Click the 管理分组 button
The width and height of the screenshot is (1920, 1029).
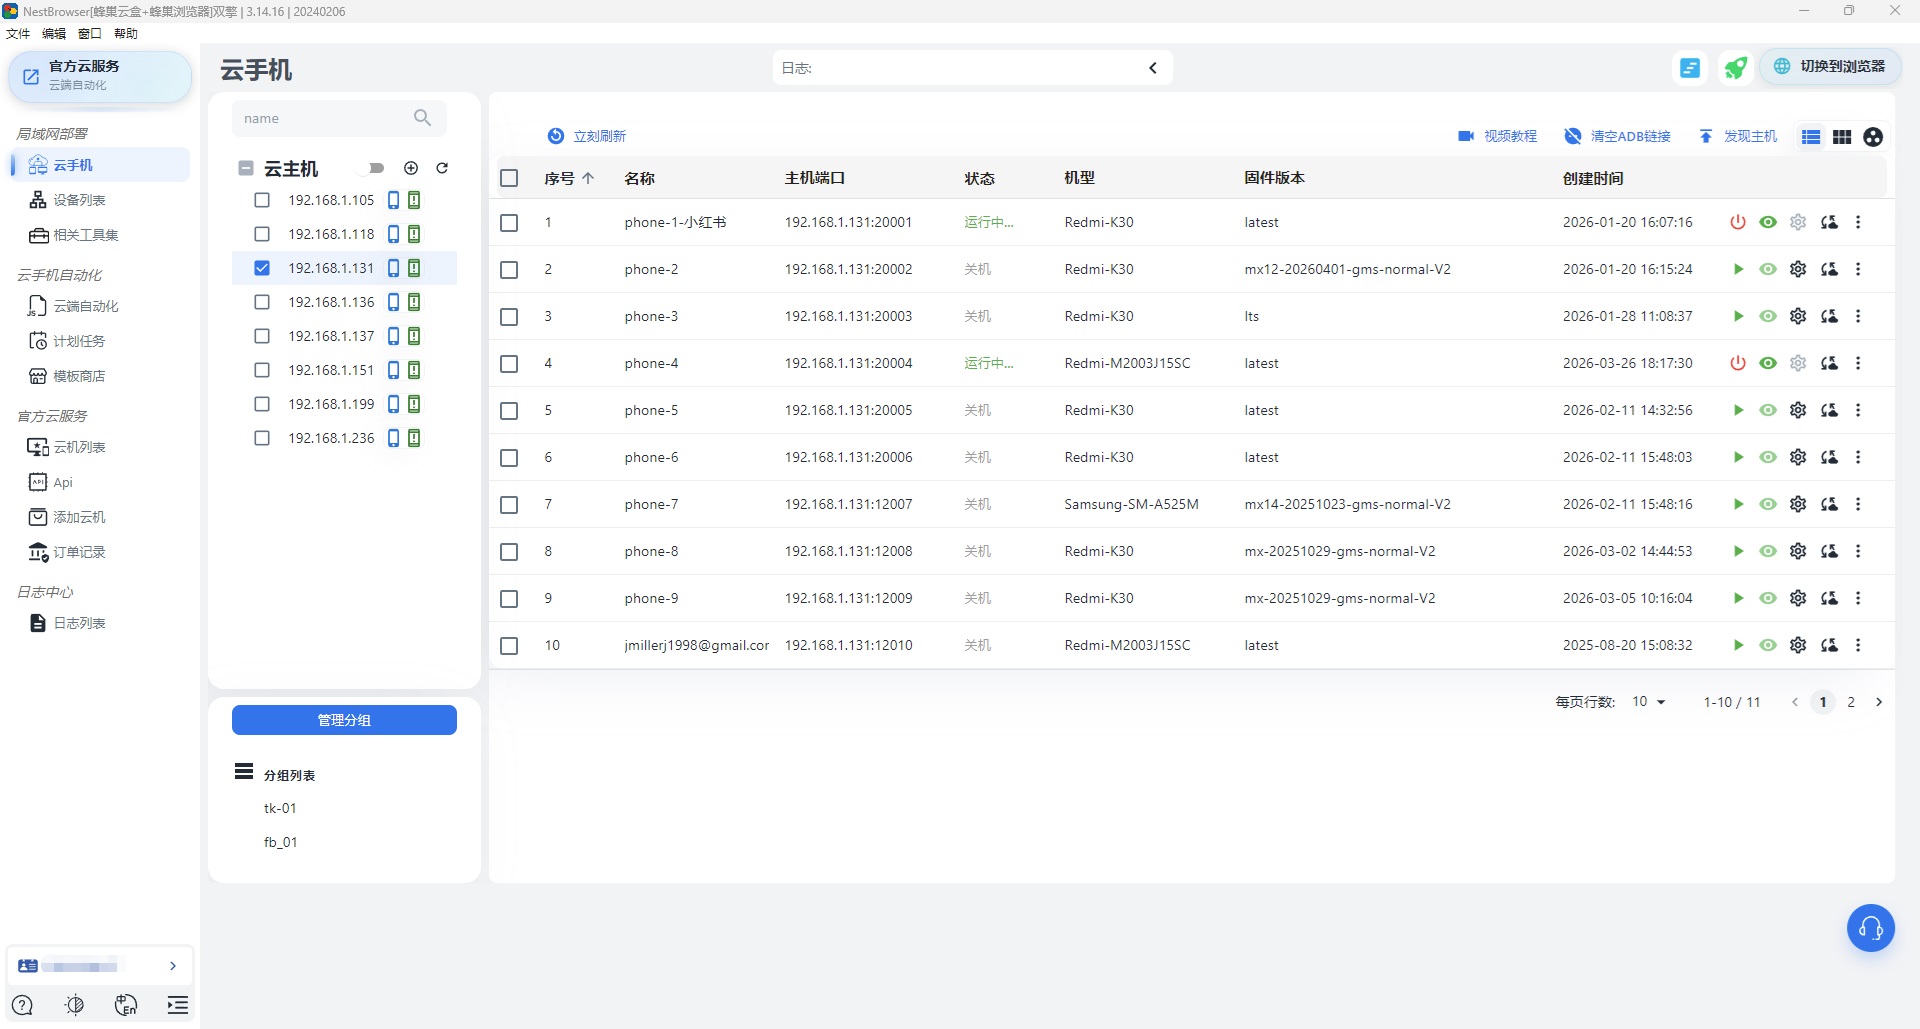(344, 720)
